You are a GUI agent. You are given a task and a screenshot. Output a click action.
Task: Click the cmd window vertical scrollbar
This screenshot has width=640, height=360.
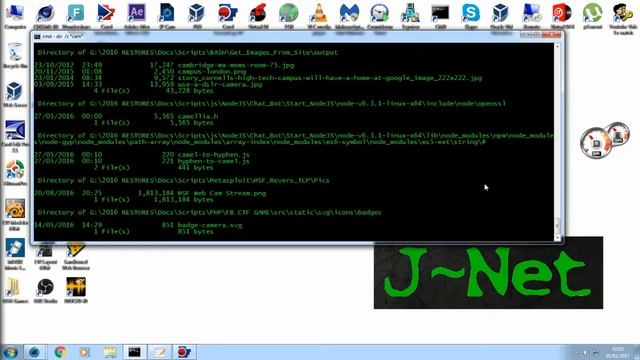click(x=558, y=142)
